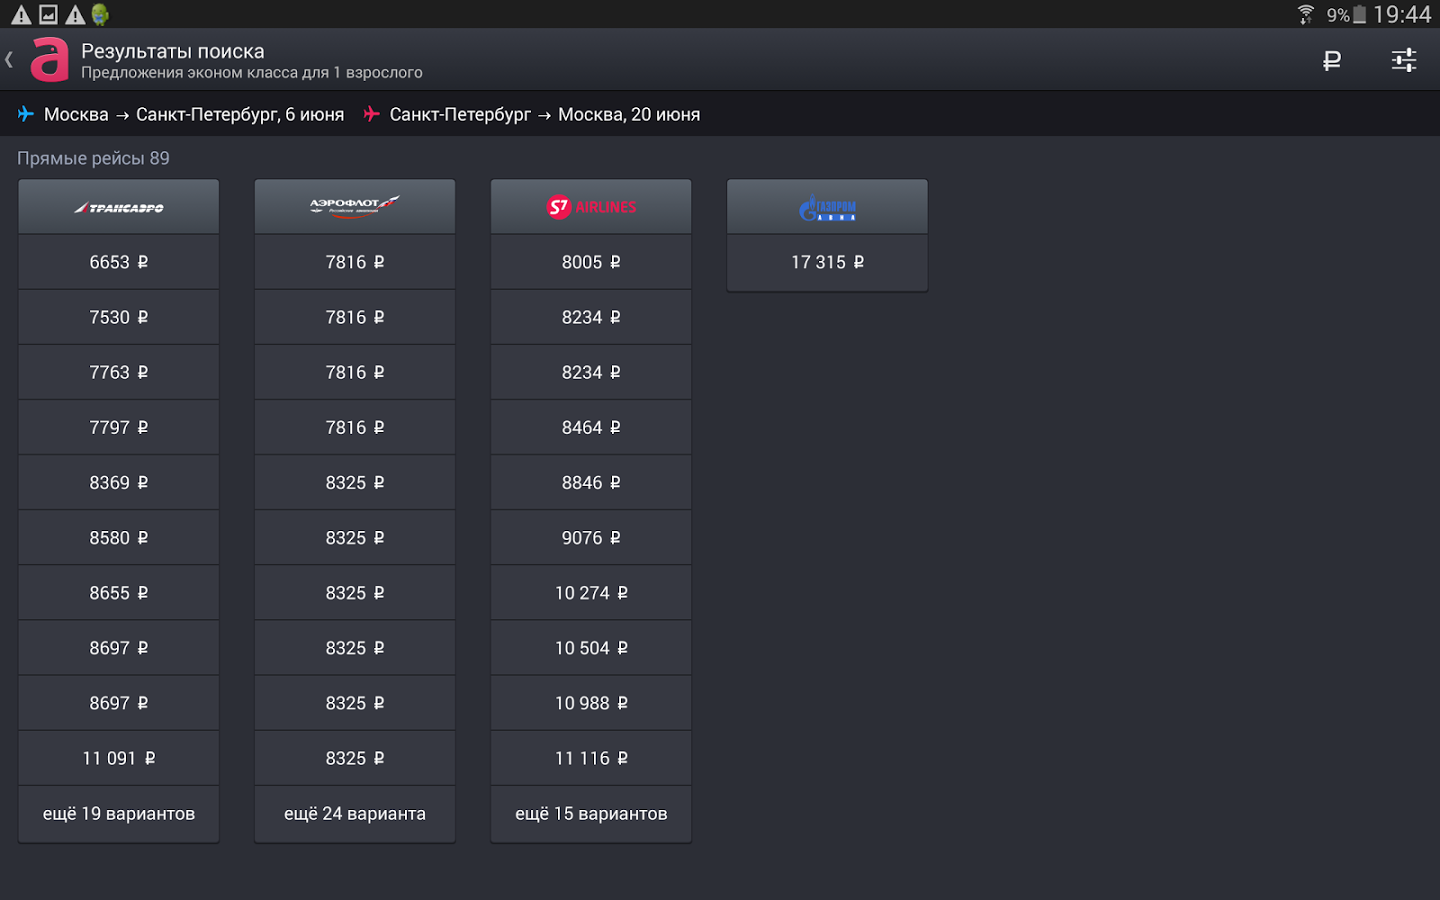Open search filters sliders icon
The height and width of the screenshot is (900, 1440).
[x=1403, y=61]
